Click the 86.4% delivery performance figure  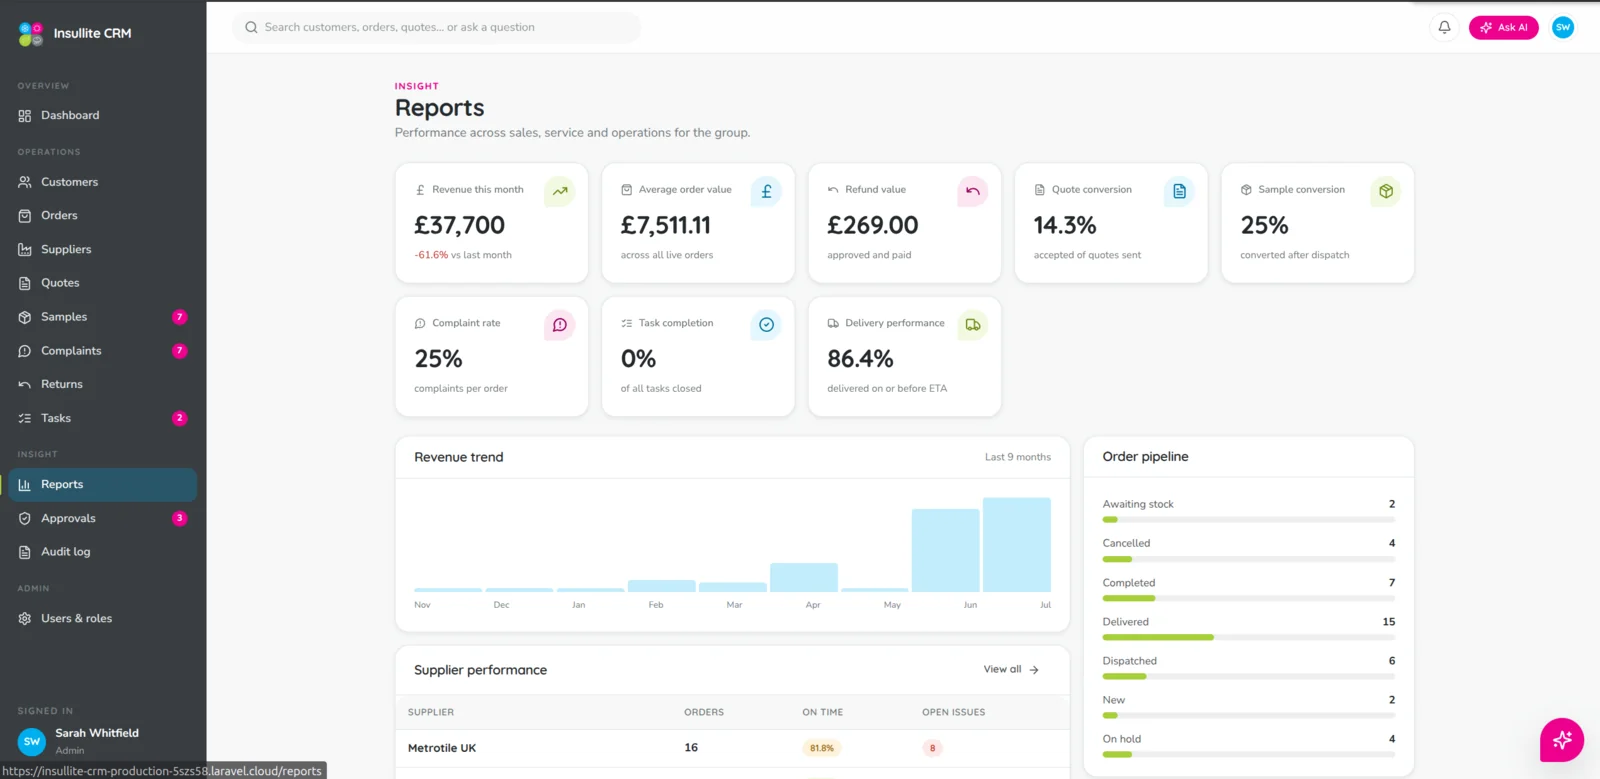[x=860, y=359]
